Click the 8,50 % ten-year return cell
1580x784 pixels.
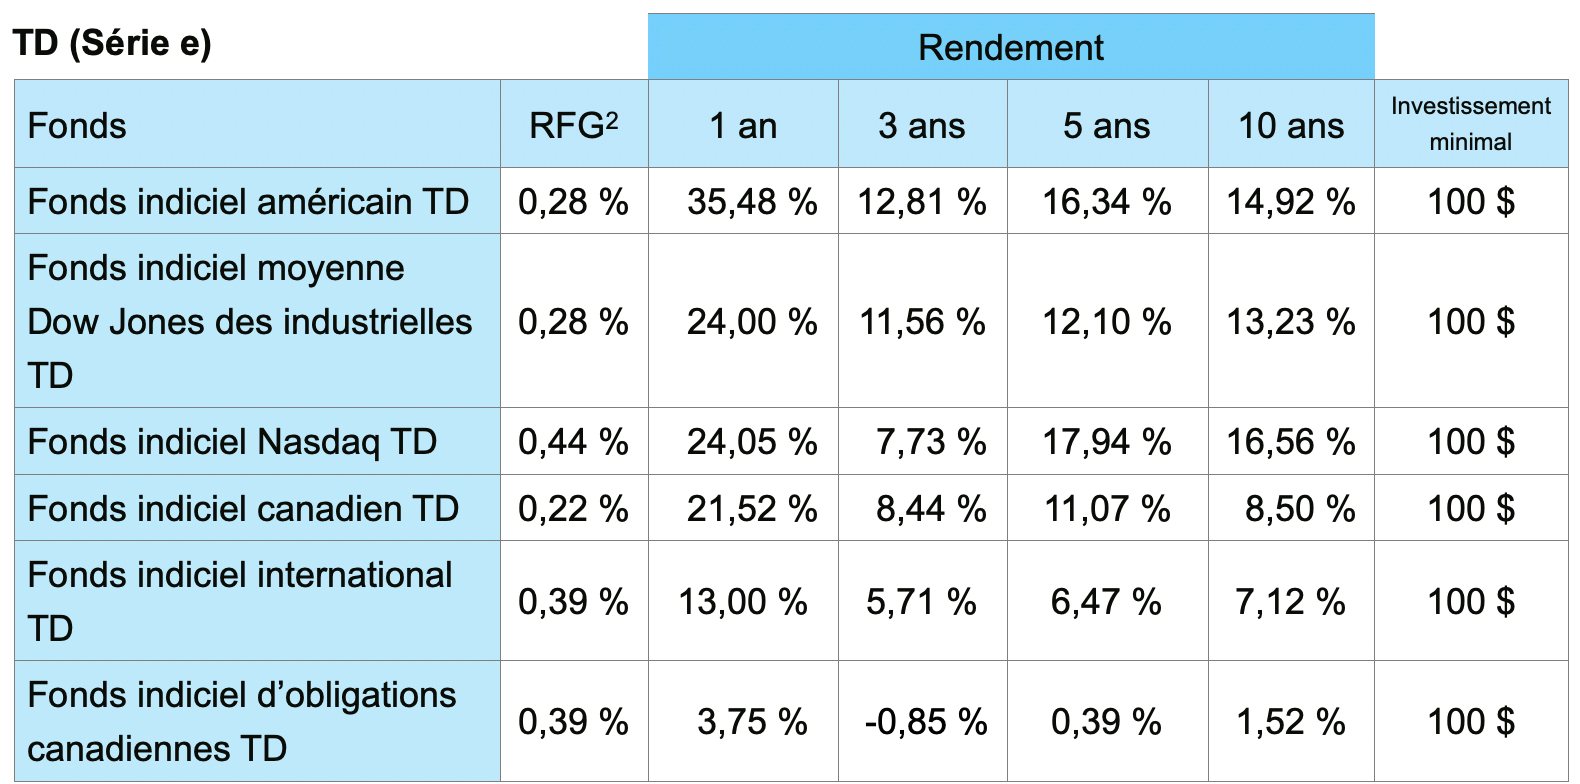tap(1299, 509)
